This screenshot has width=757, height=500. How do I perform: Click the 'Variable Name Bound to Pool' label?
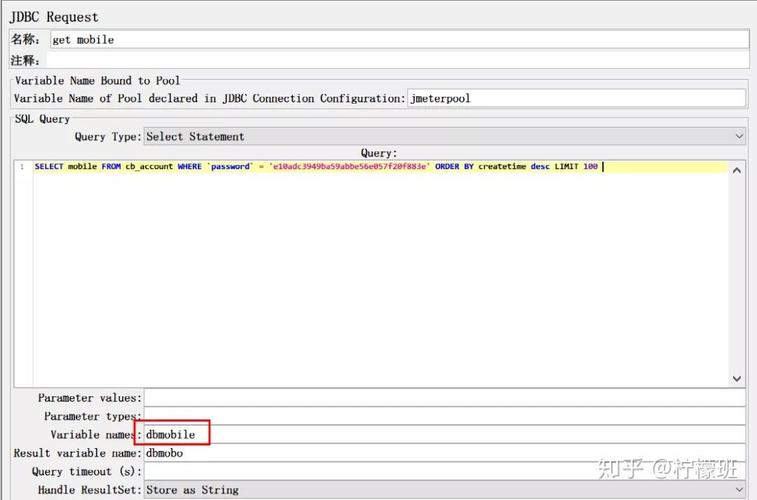(97, 81)
